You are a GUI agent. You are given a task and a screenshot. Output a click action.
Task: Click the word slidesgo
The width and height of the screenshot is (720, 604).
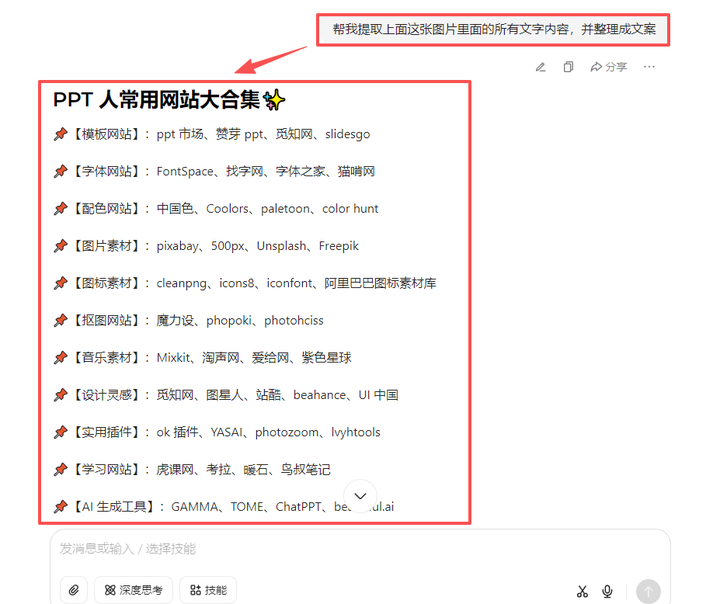(348, 134)
